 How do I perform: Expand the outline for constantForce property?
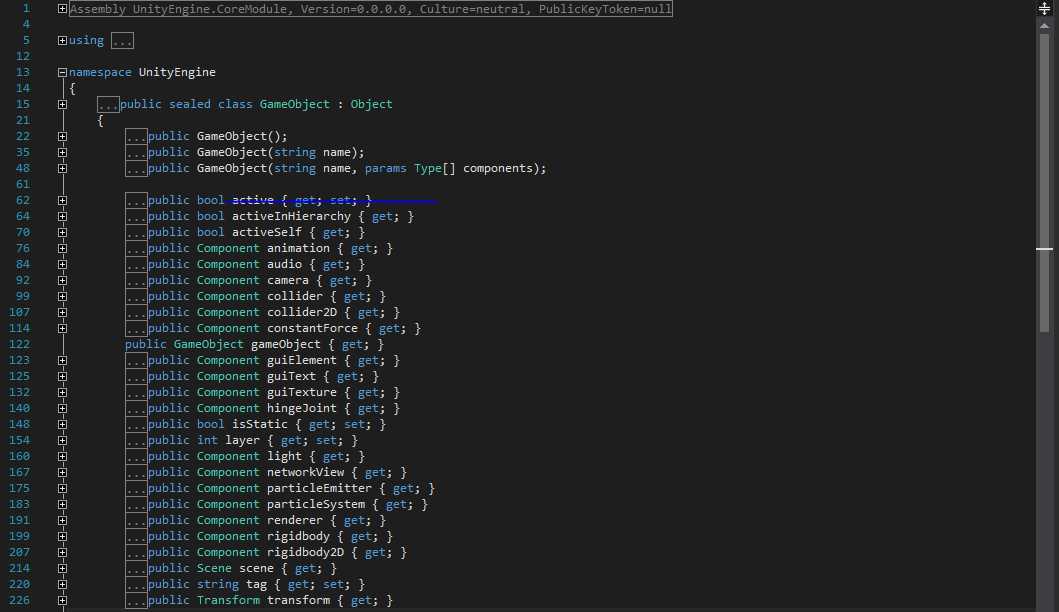tap(62, 328)
